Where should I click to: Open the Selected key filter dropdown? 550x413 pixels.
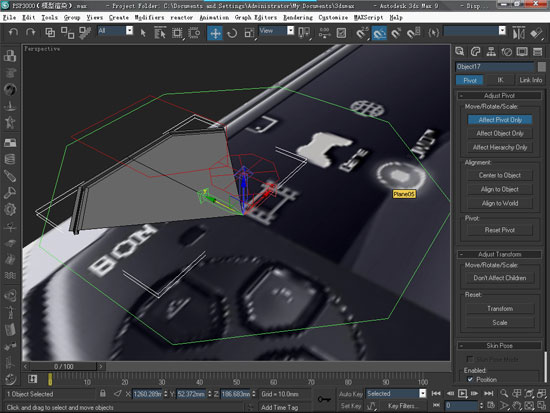click(x=423, y=393)
